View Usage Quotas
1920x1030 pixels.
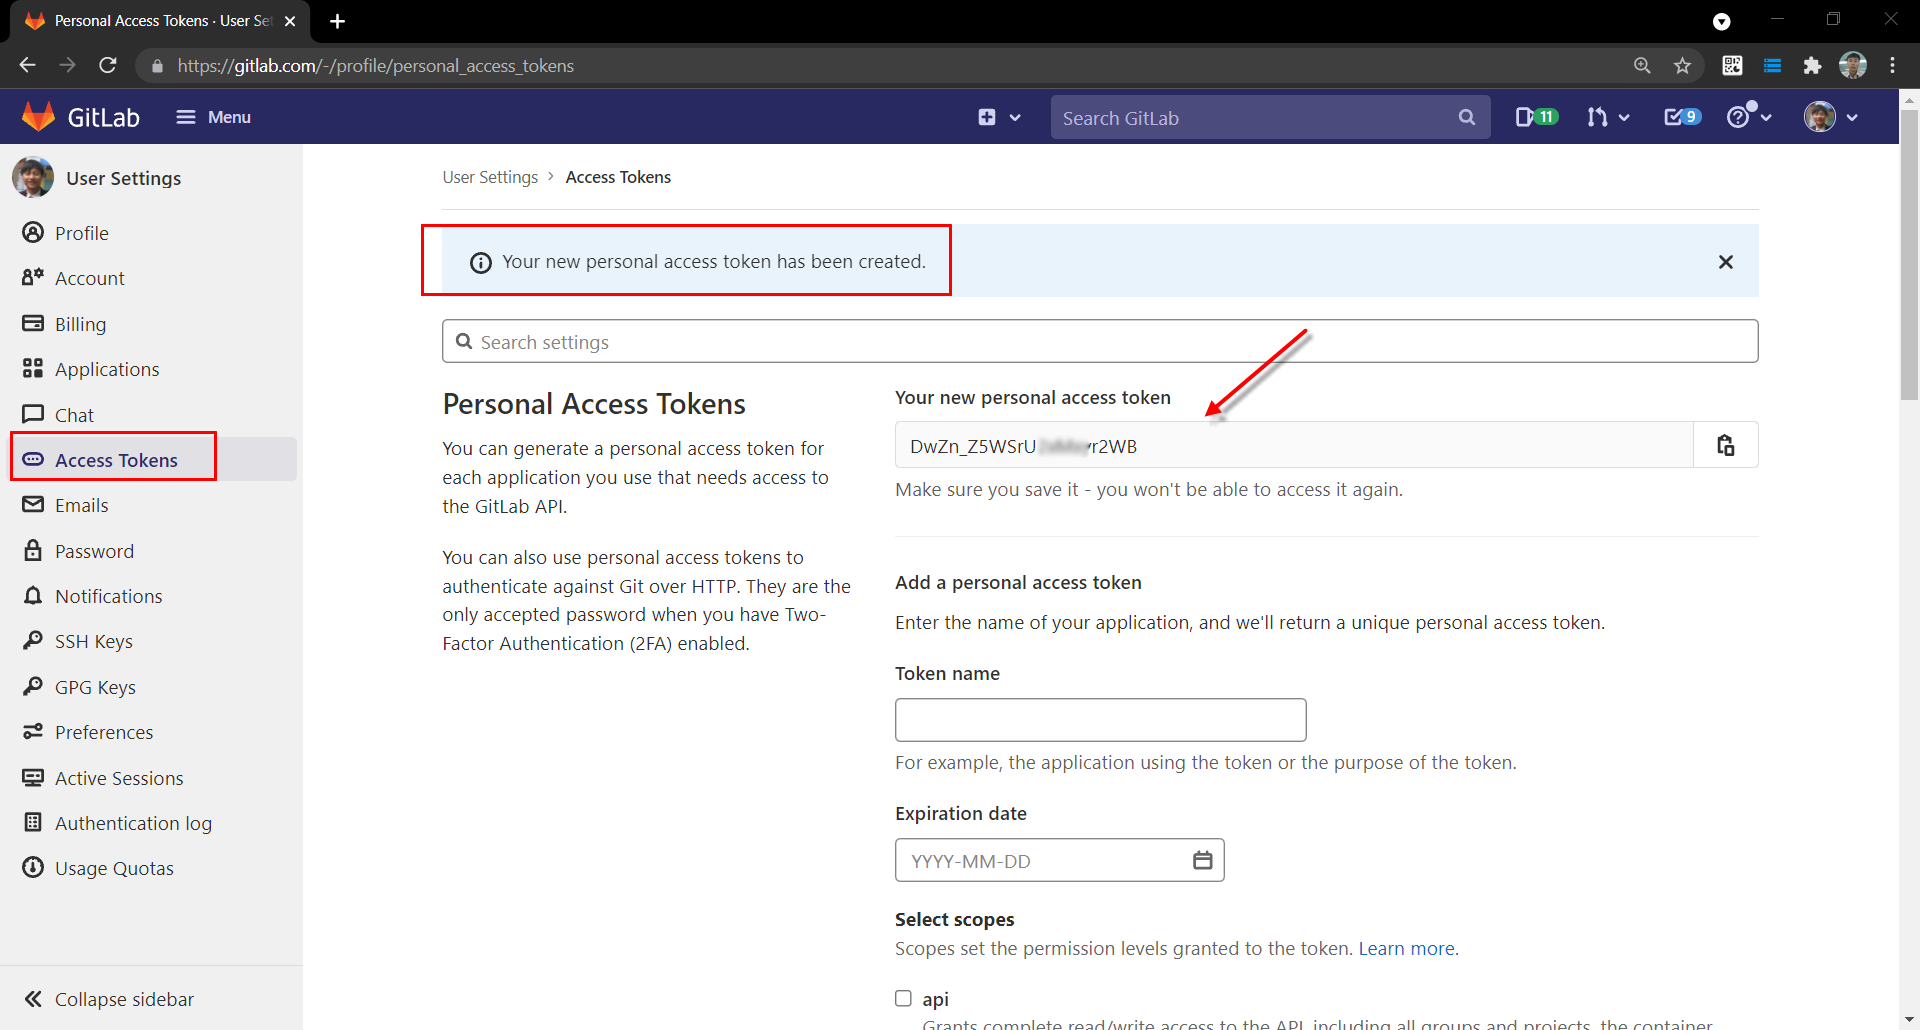pos(114,868)
